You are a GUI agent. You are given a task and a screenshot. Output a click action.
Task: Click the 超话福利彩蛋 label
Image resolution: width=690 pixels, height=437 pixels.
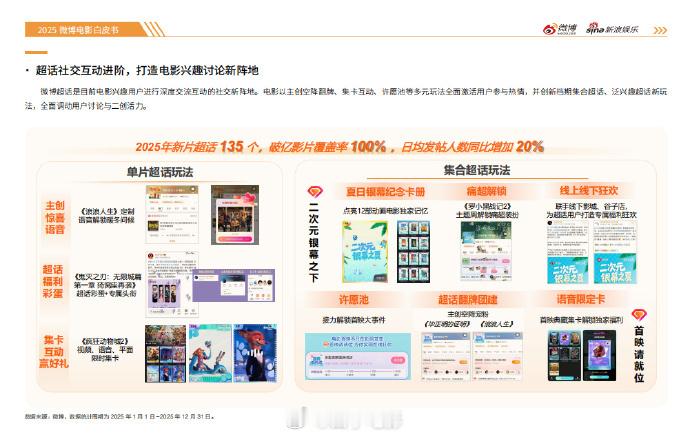pos(52,281)
